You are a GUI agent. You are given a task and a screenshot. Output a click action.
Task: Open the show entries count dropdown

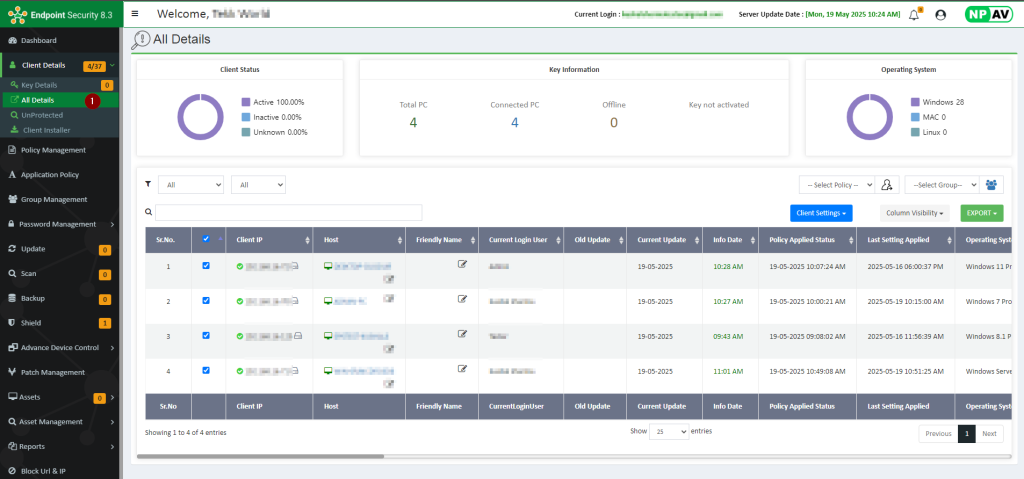tap(669, 431)
